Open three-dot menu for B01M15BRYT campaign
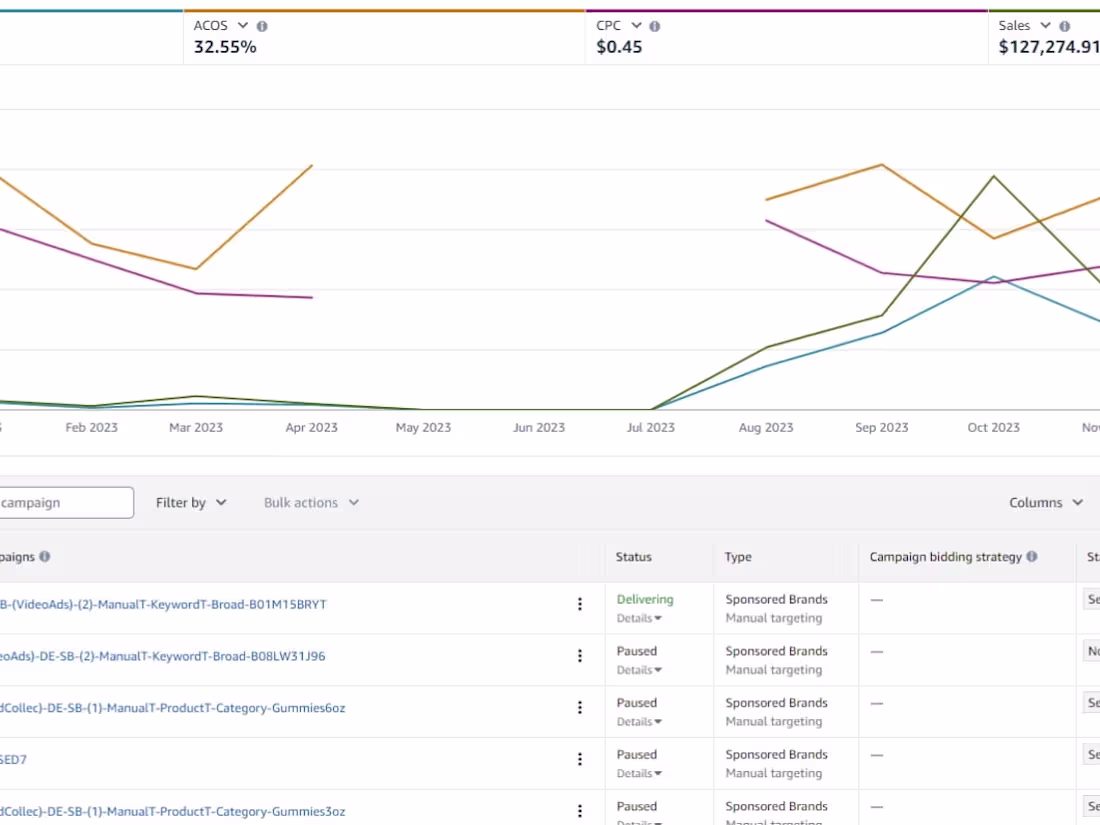 click(579, 604)
